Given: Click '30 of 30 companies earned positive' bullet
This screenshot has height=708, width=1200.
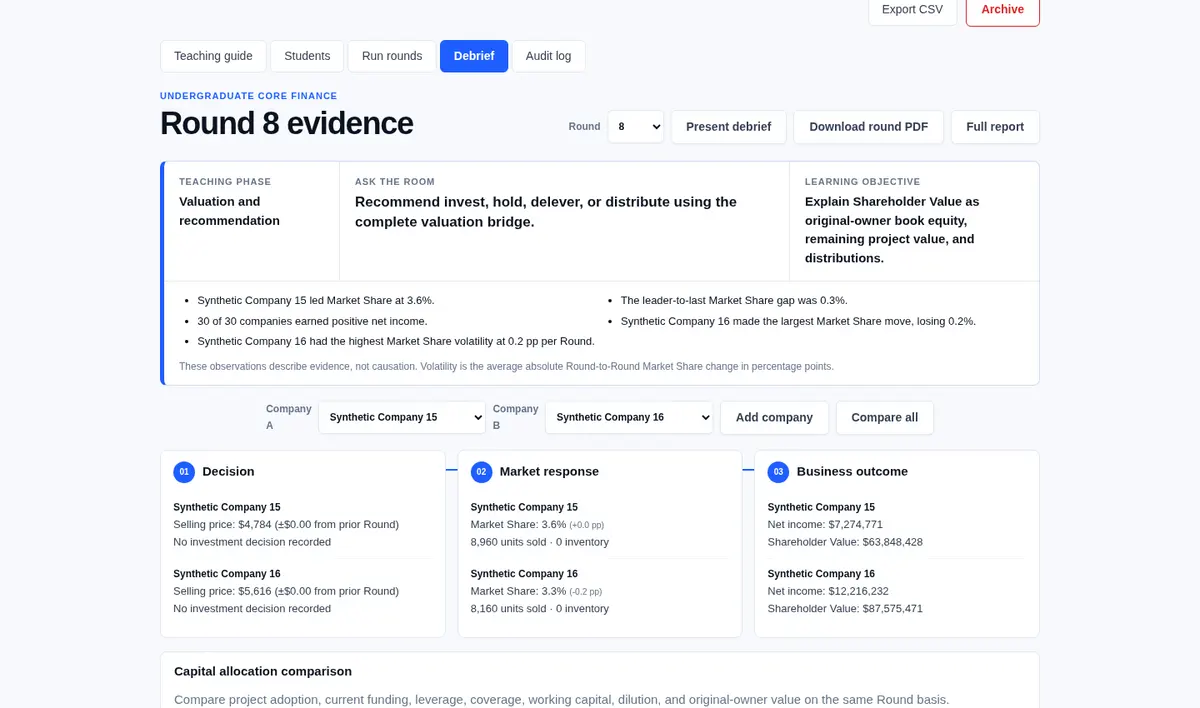Looking at the screenshot, I should click(x=312, y=321).
